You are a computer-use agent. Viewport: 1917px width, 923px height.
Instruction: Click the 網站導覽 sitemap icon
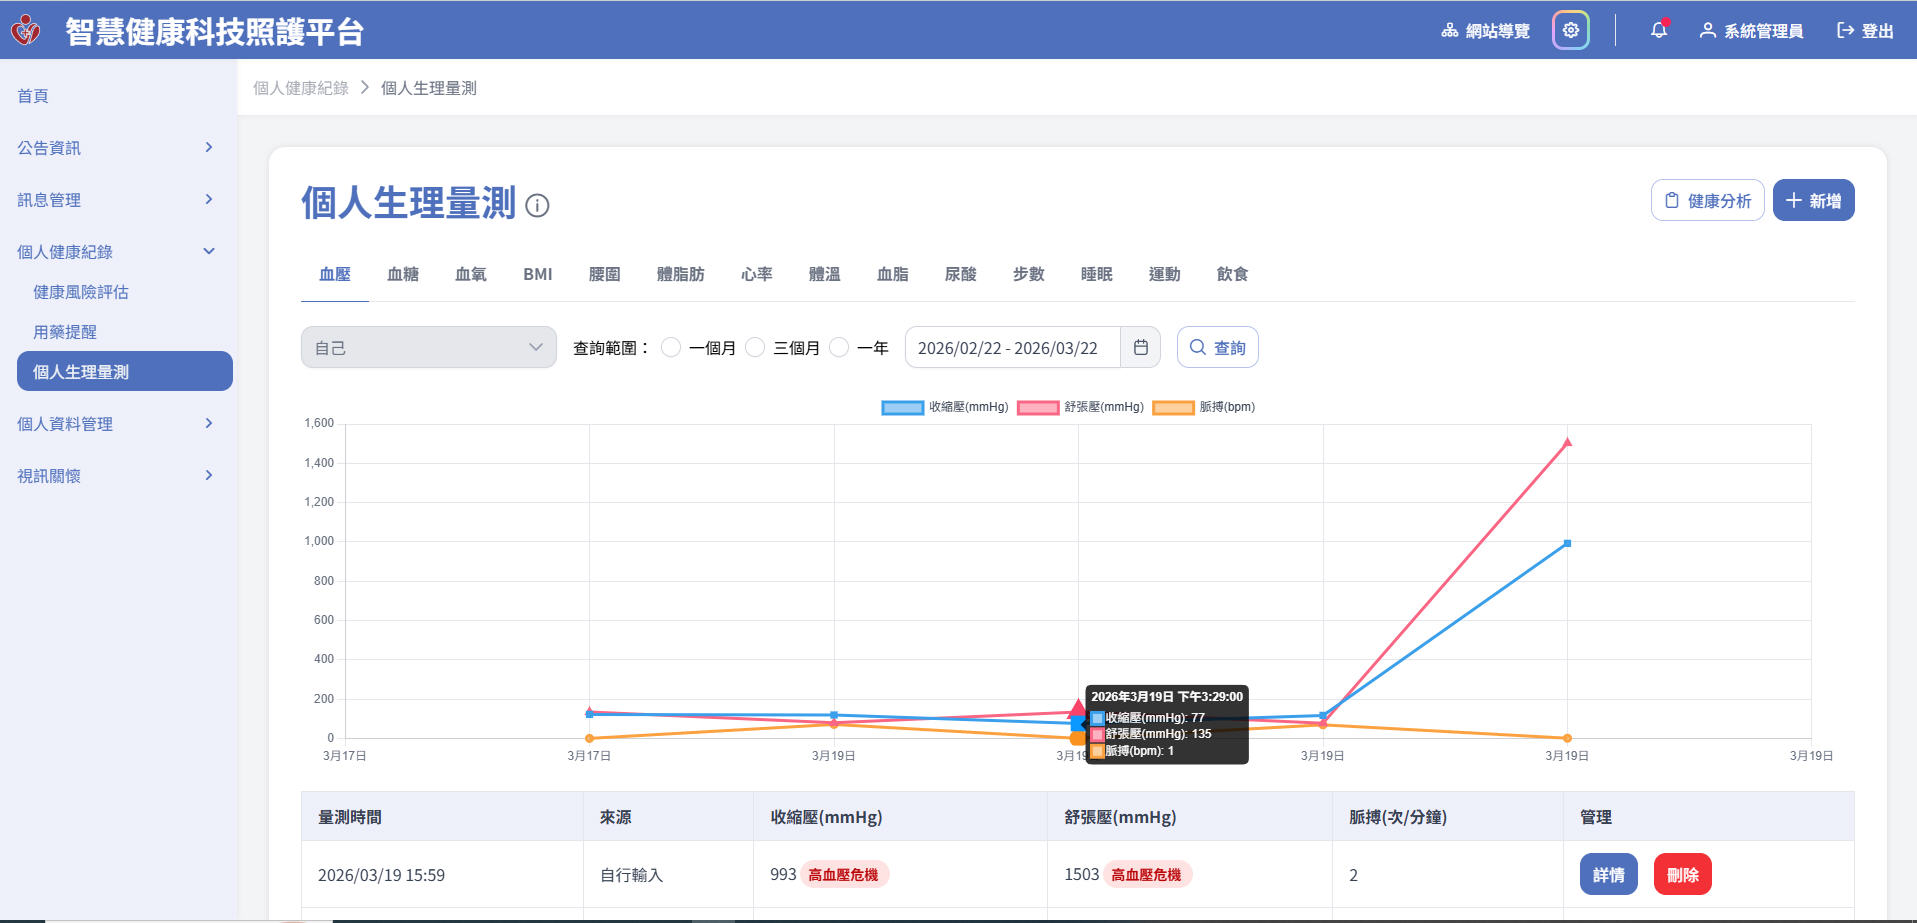[x=1449, y=31]
